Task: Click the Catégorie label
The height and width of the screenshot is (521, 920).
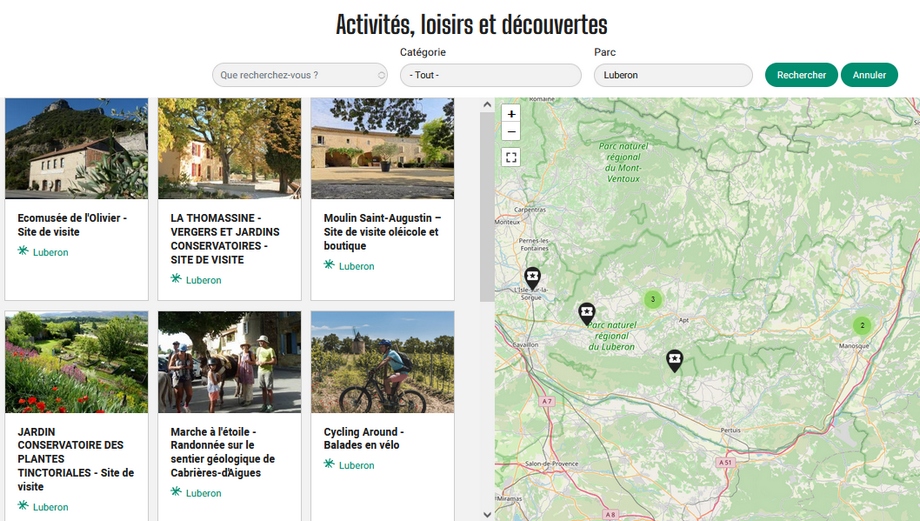Action: point(423,52)
